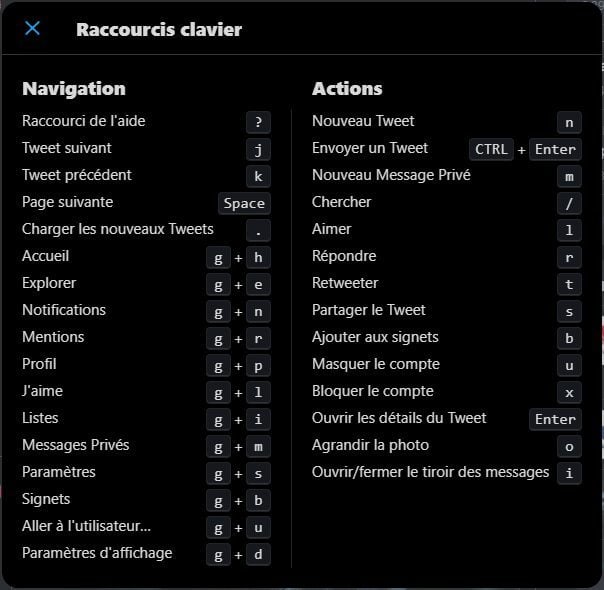Click the 'm' key for Nouveau Message Privé
604x590 pixels.
click(569, 176)
